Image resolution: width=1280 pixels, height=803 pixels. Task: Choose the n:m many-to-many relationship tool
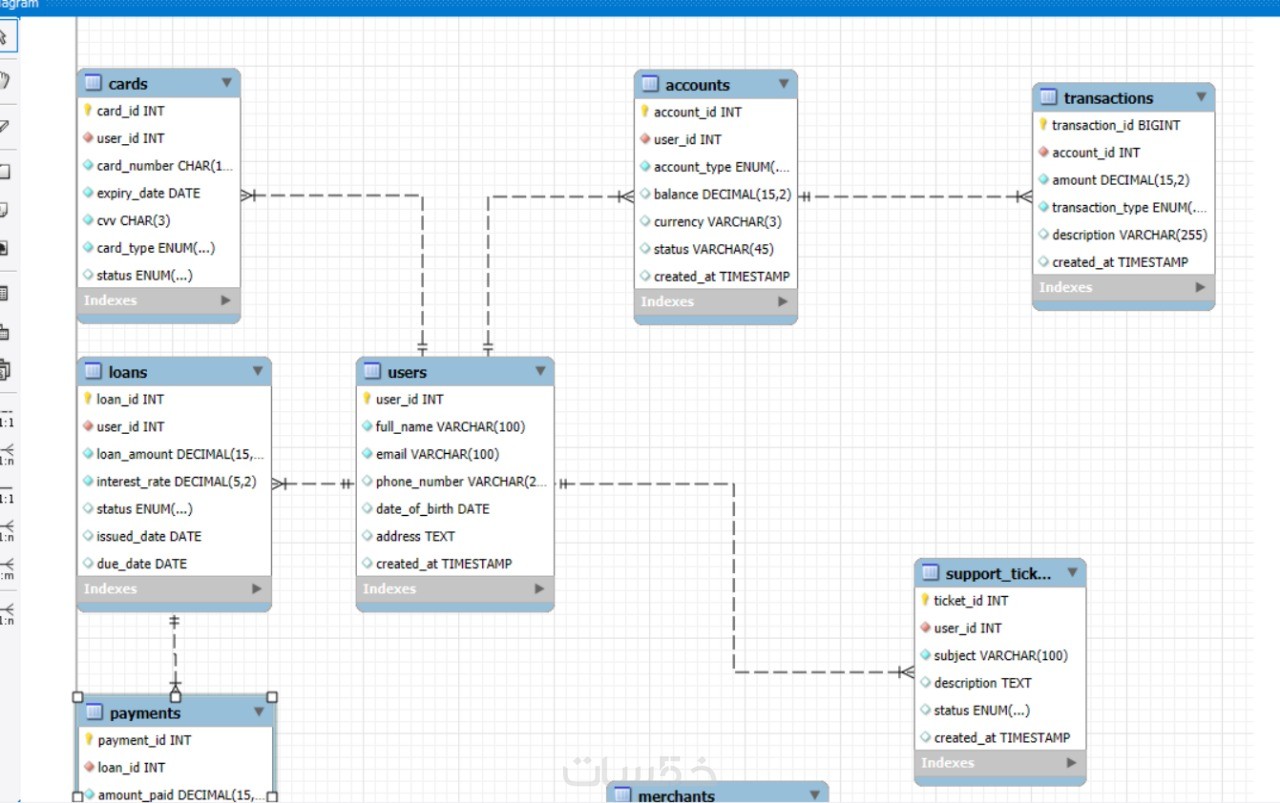6,568
